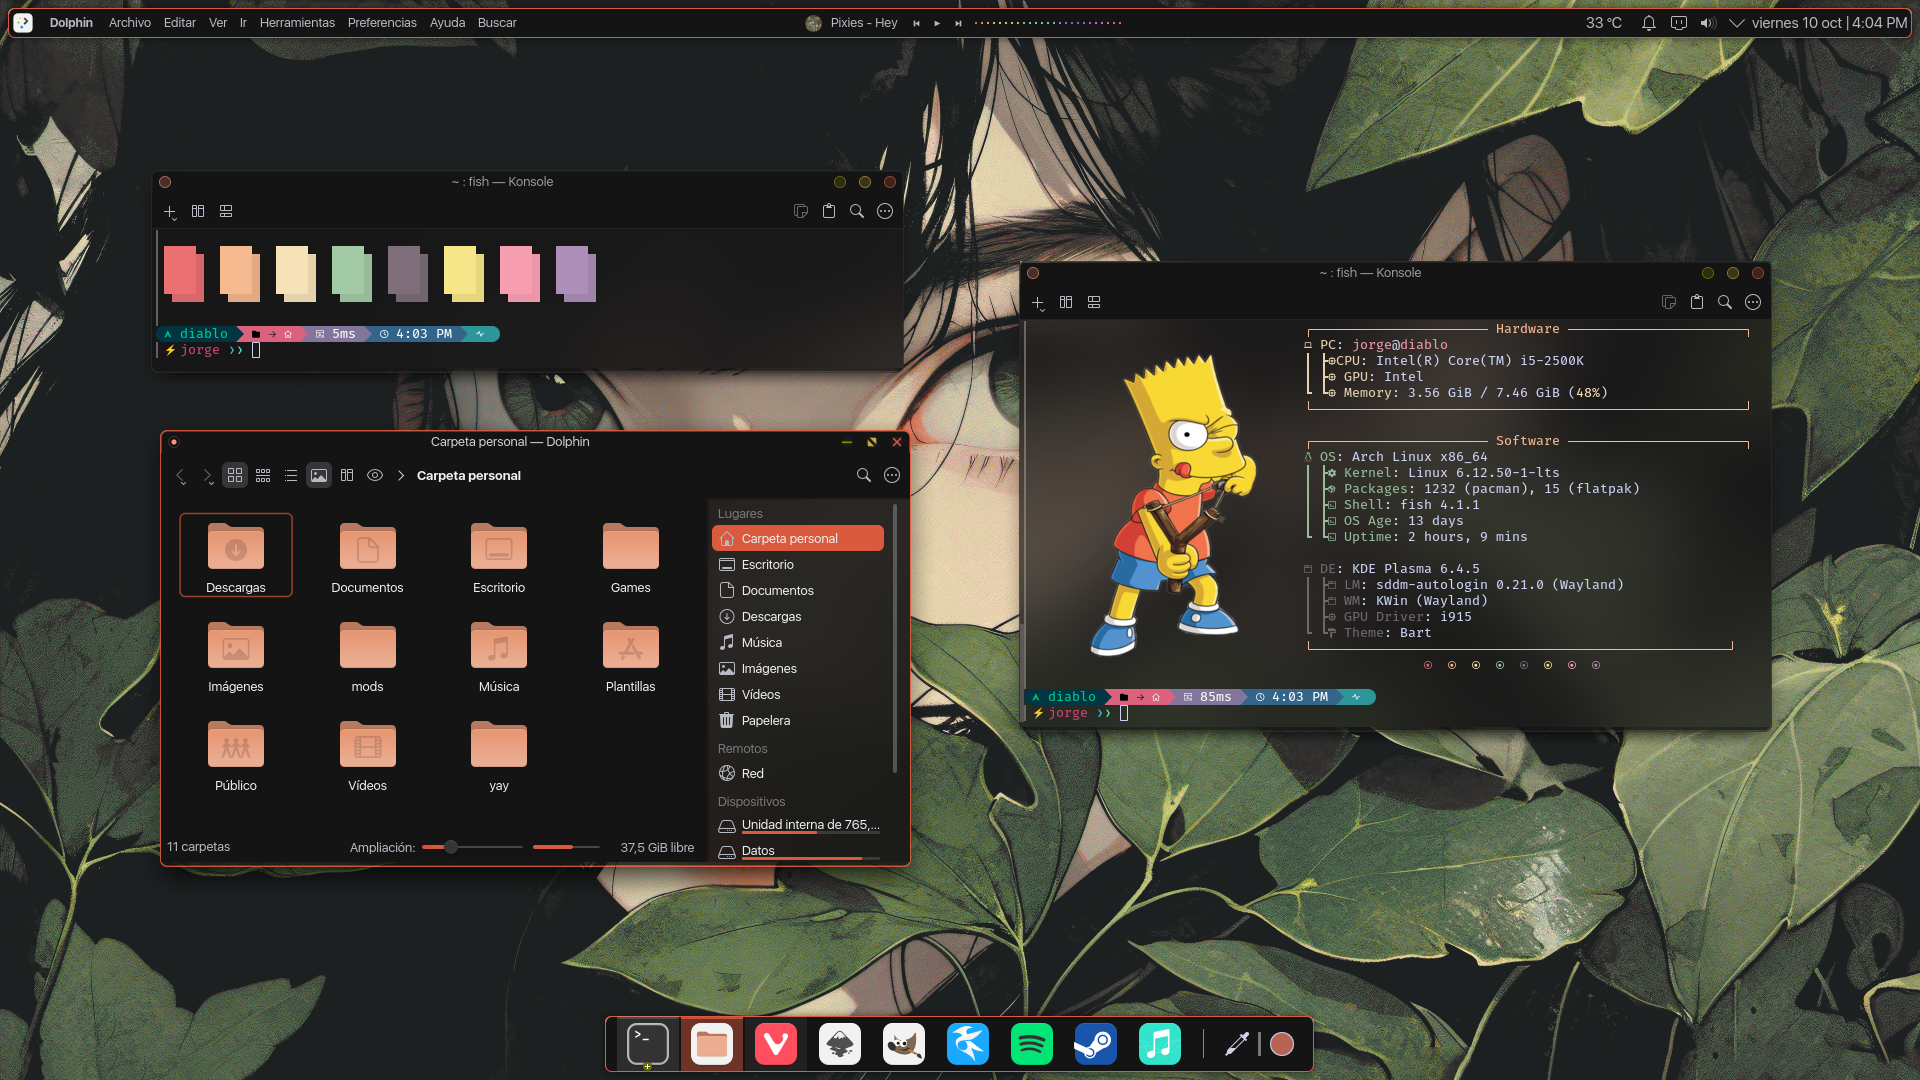Open volume control in top panel
Screen dimensions: 1920x1080
tap(1708, 23)
